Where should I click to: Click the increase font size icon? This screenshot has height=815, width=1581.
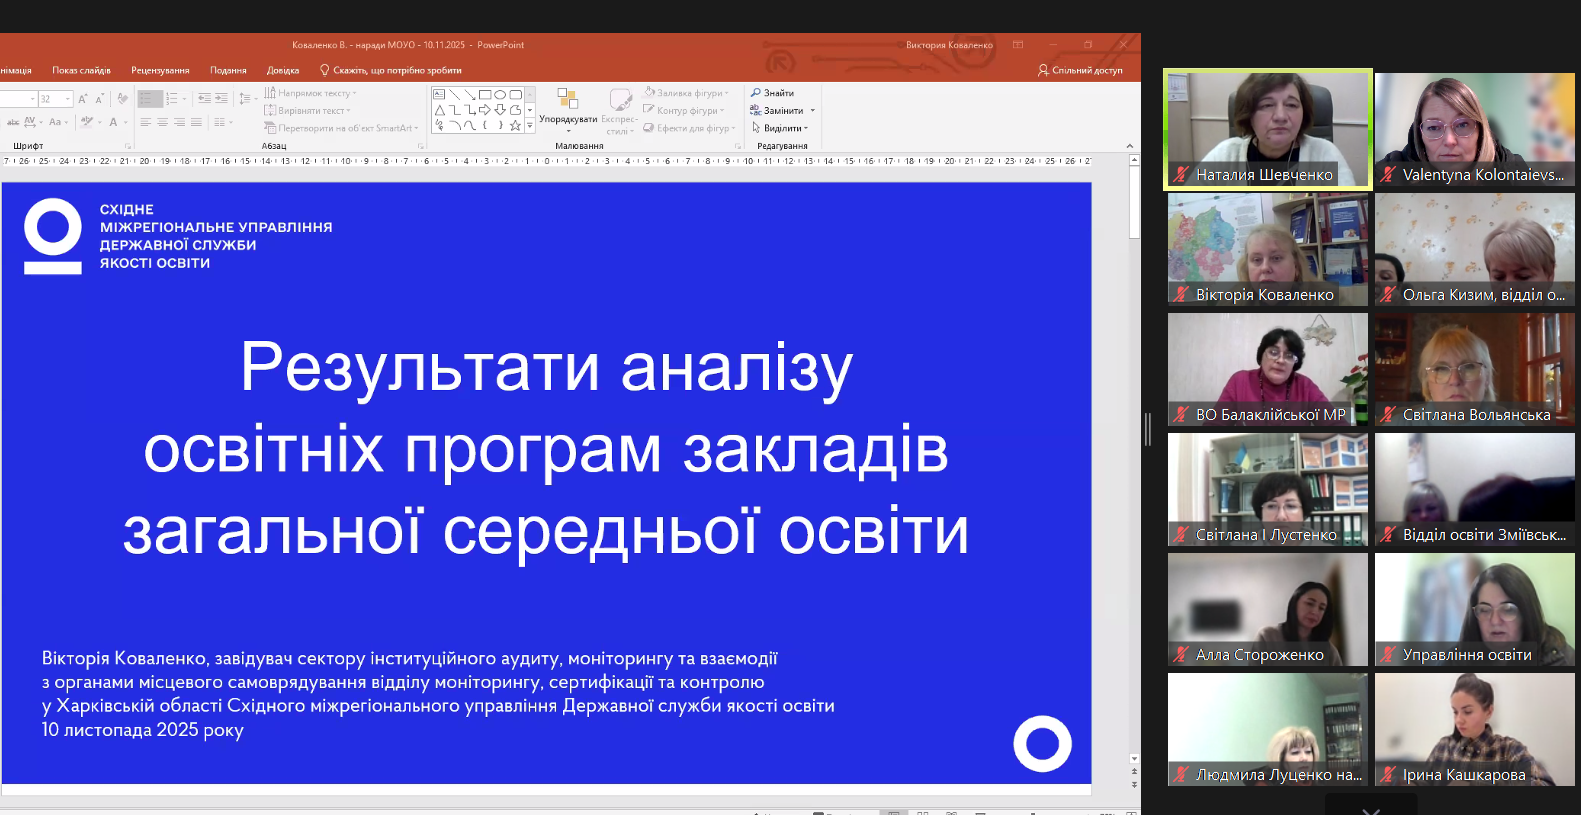coord(83,99)
